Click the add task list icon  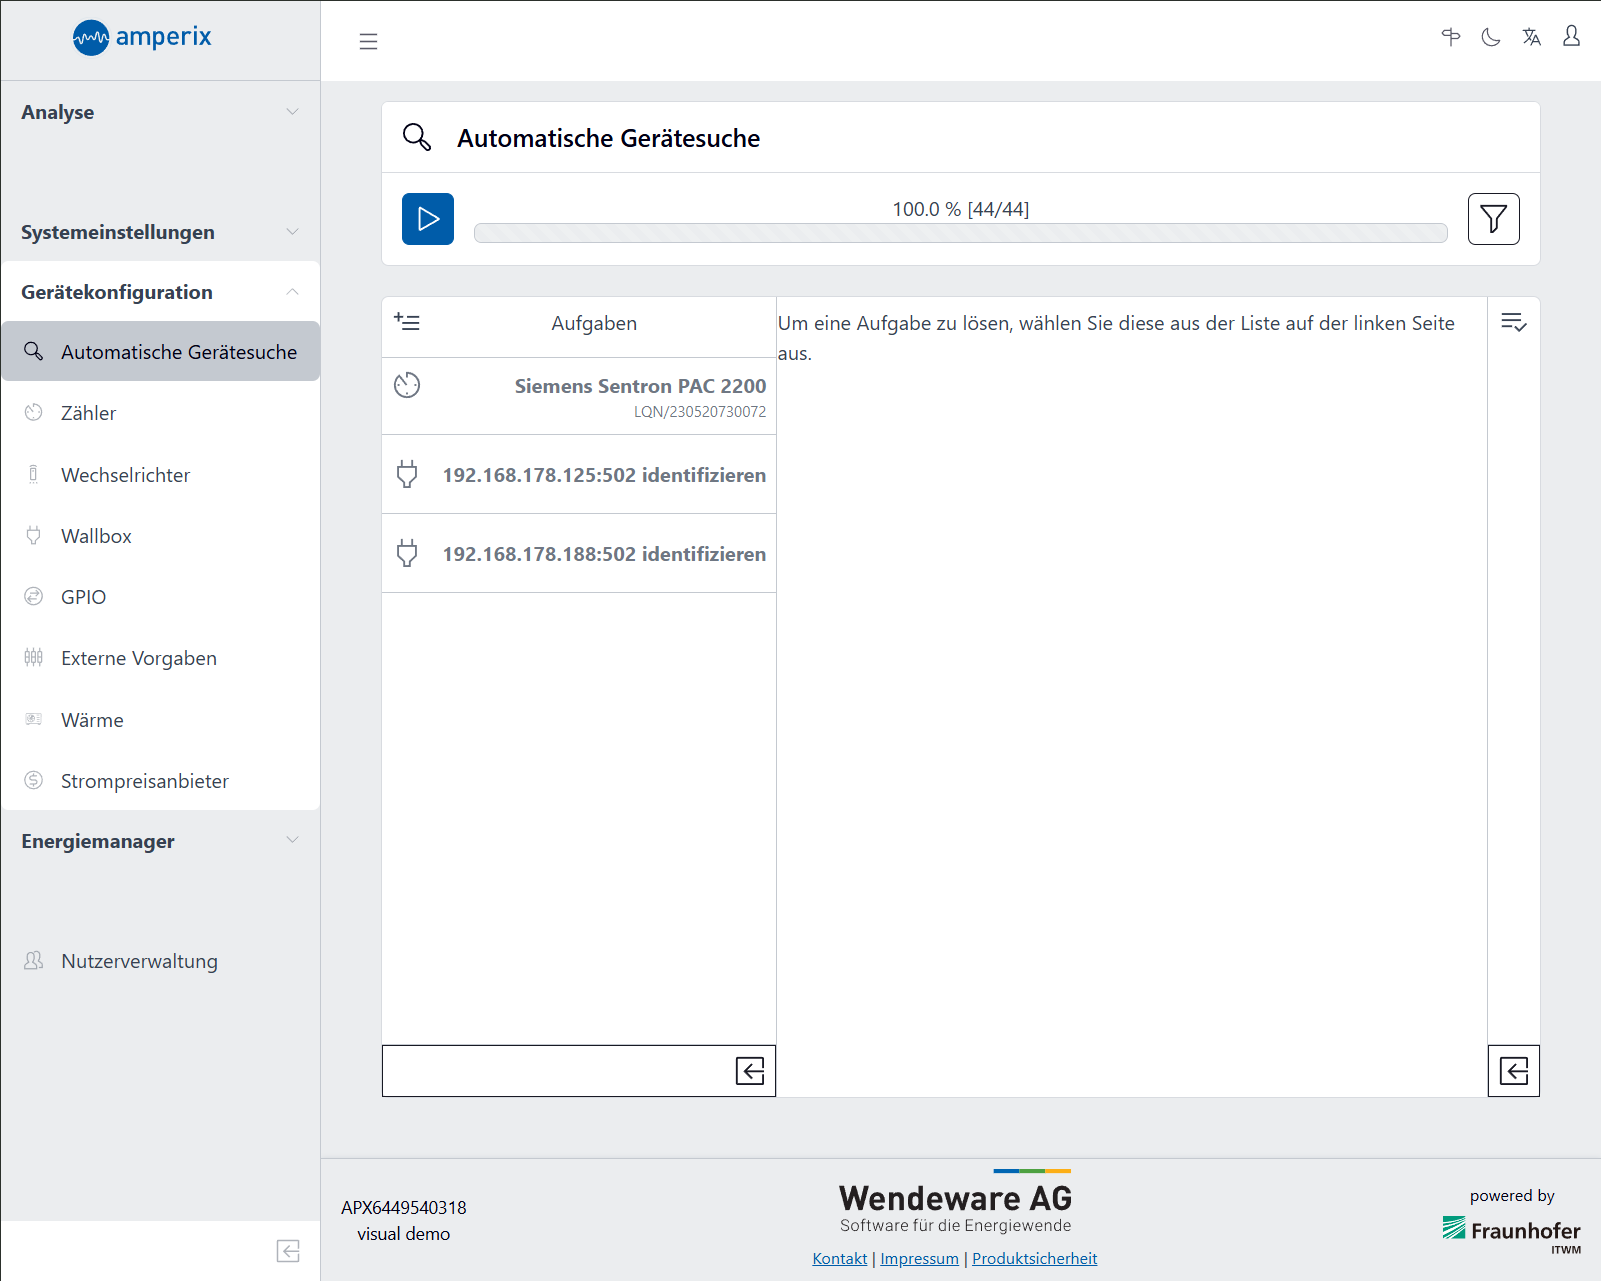pos(407,322)
